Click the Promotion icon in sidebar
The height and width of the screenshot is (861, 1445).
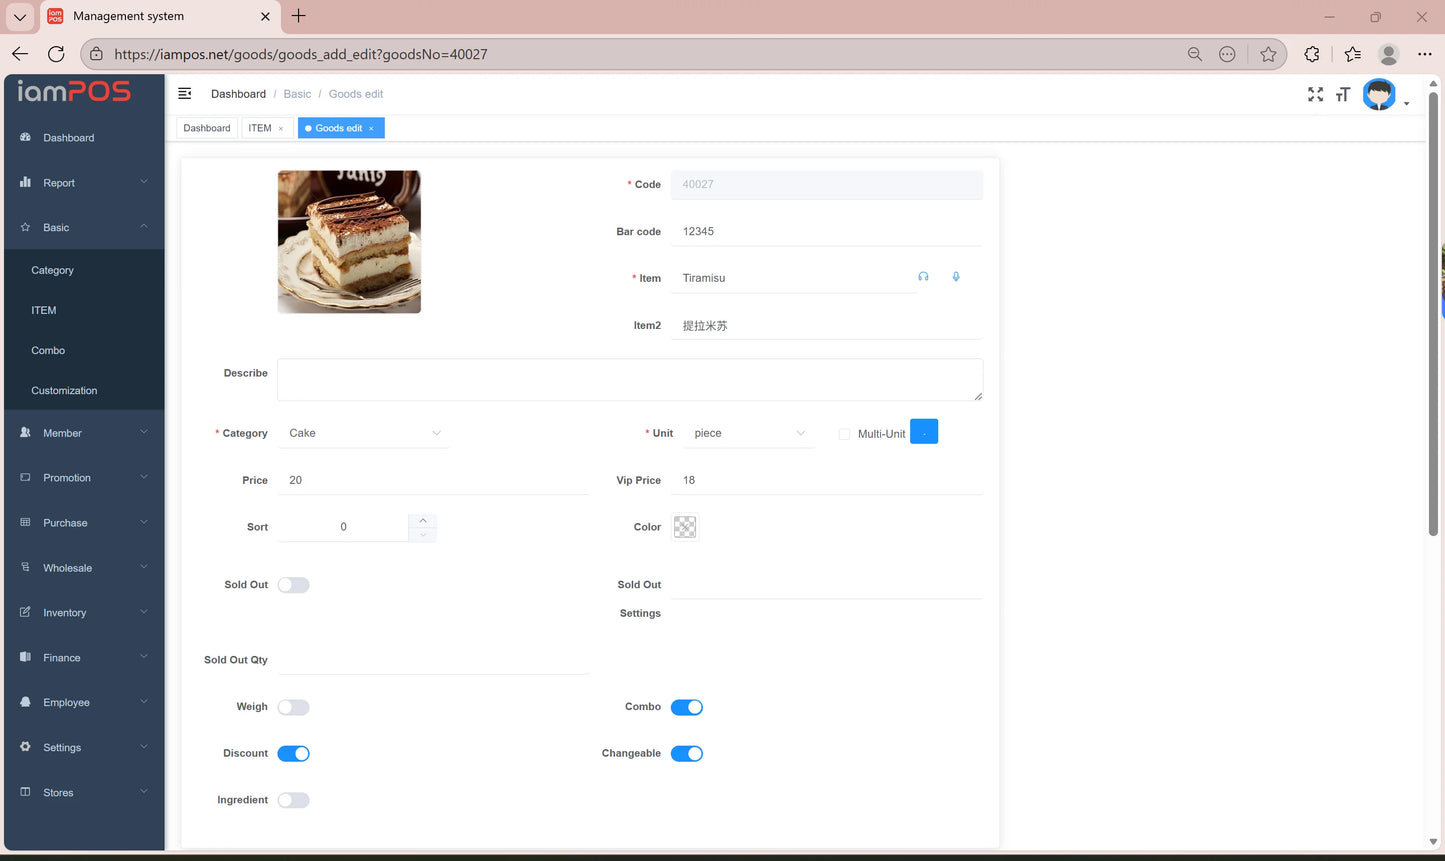pos(25,477)
